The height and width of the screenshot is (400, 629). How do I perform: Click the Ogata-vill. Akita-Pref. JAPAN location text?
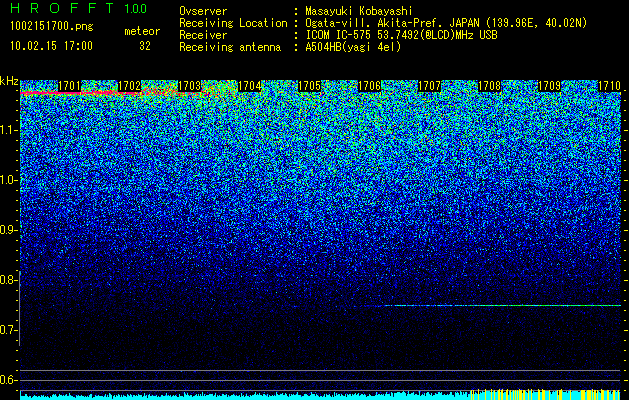click(446, 23)
